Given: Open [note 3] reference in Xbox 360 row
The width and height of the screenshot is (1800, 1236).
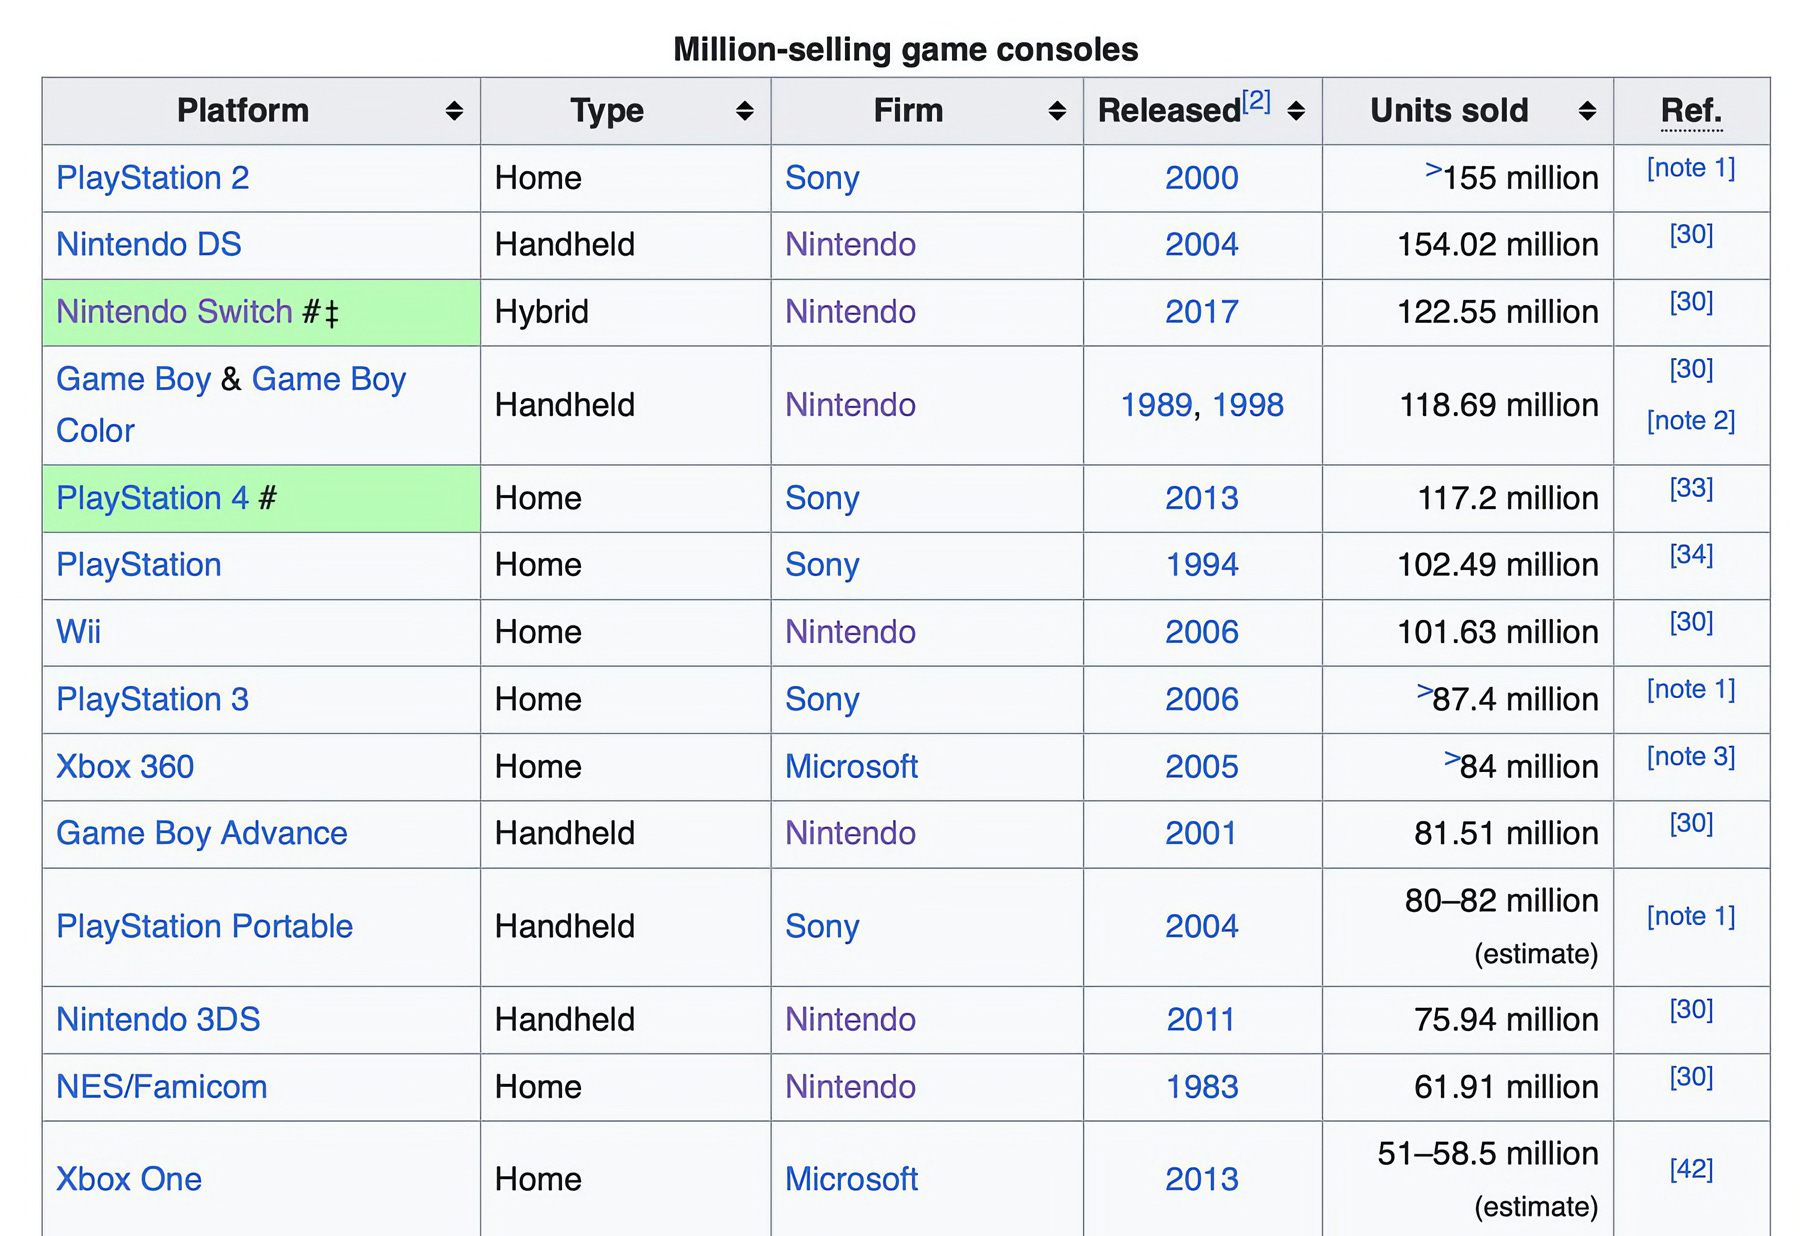Looking at the screenshot, I should coord(1691,757).
